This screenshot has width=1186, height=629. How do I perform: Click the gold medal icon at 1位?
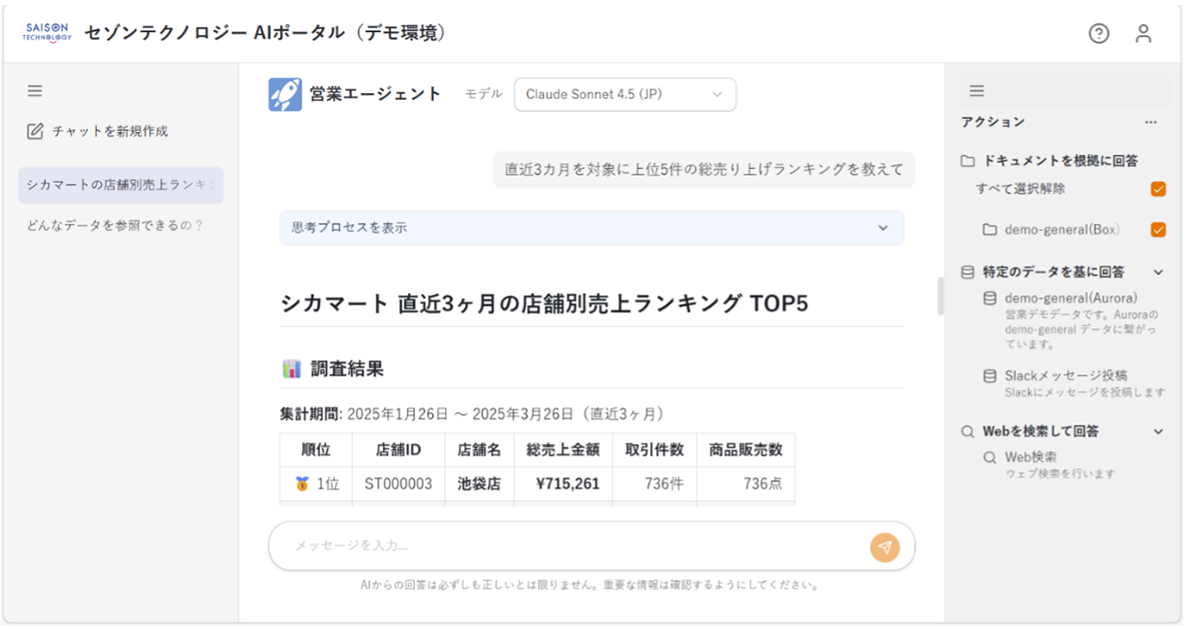pyautogui.click(x=302, y=484)
